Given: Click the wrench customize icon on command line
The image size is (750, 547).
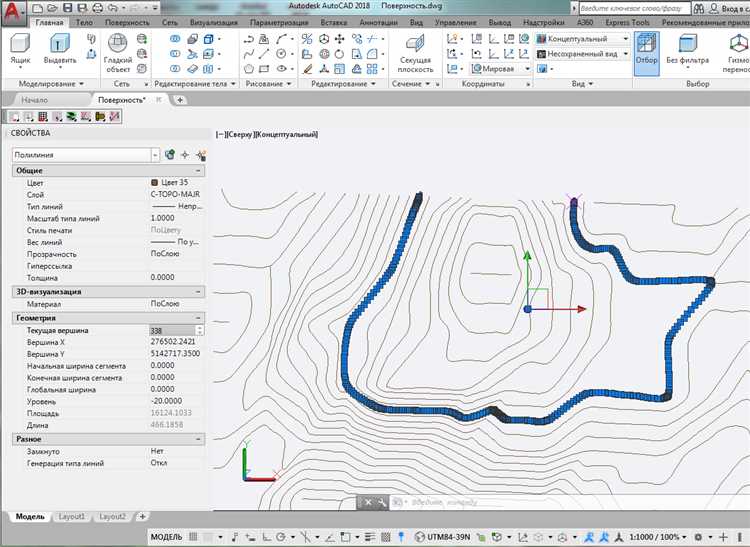Looking at the screenshot, I should [382, 503].
